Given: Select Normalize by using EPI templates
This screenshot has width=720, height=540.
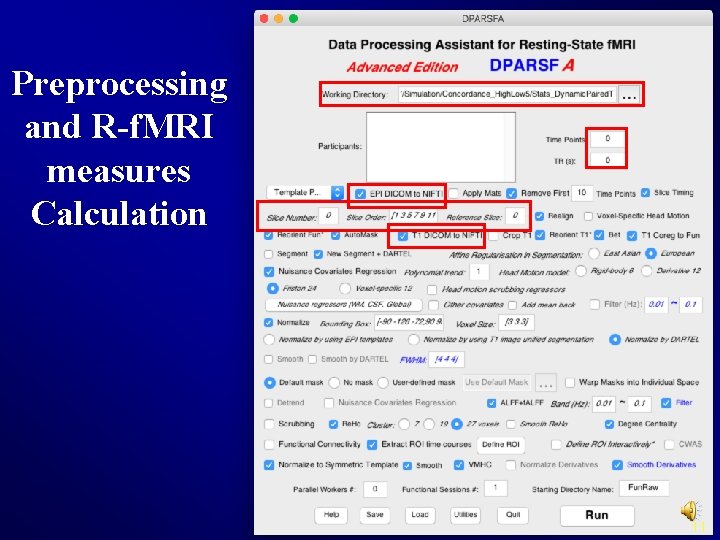Looking at the screenshot, I should tap(269, 340).
